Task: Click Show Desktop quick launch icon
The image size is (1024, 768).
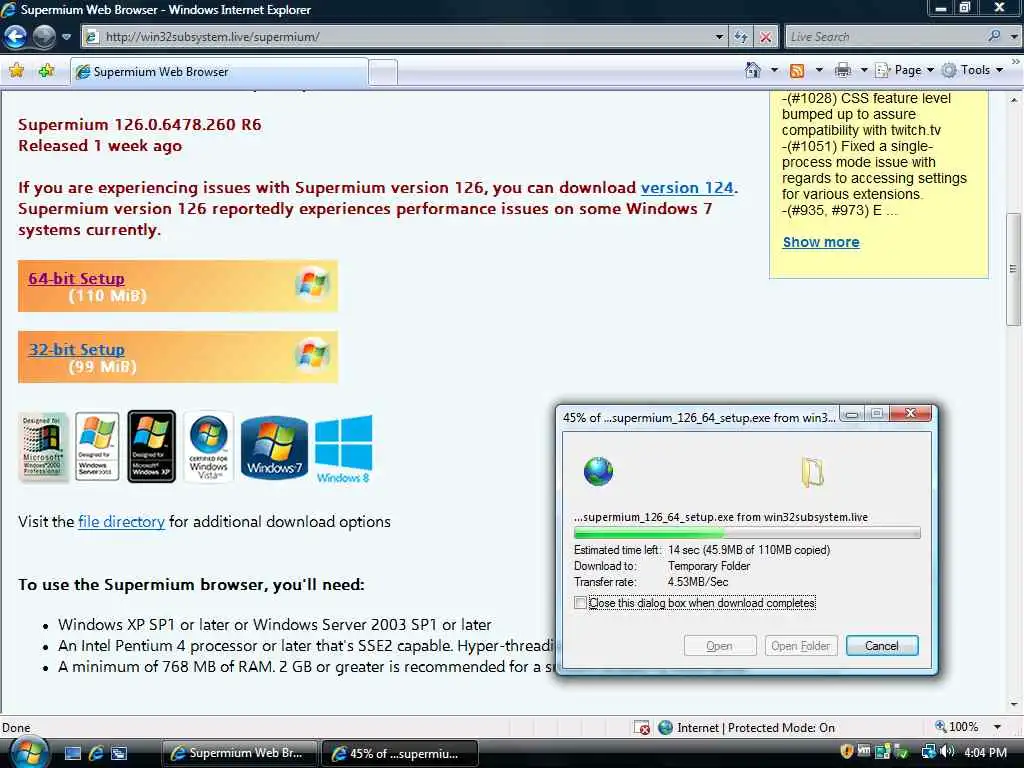Action: (72, 754)
